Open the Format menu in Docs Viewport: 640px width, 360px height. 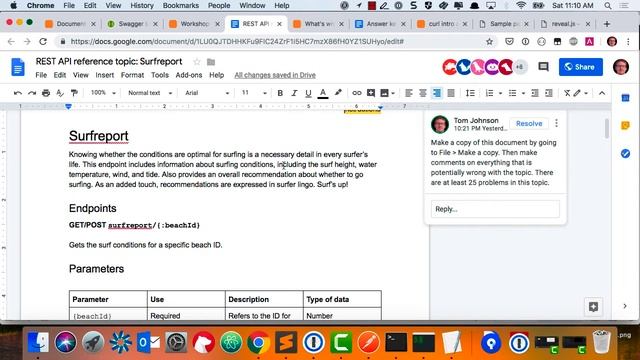tap(132, 75)
